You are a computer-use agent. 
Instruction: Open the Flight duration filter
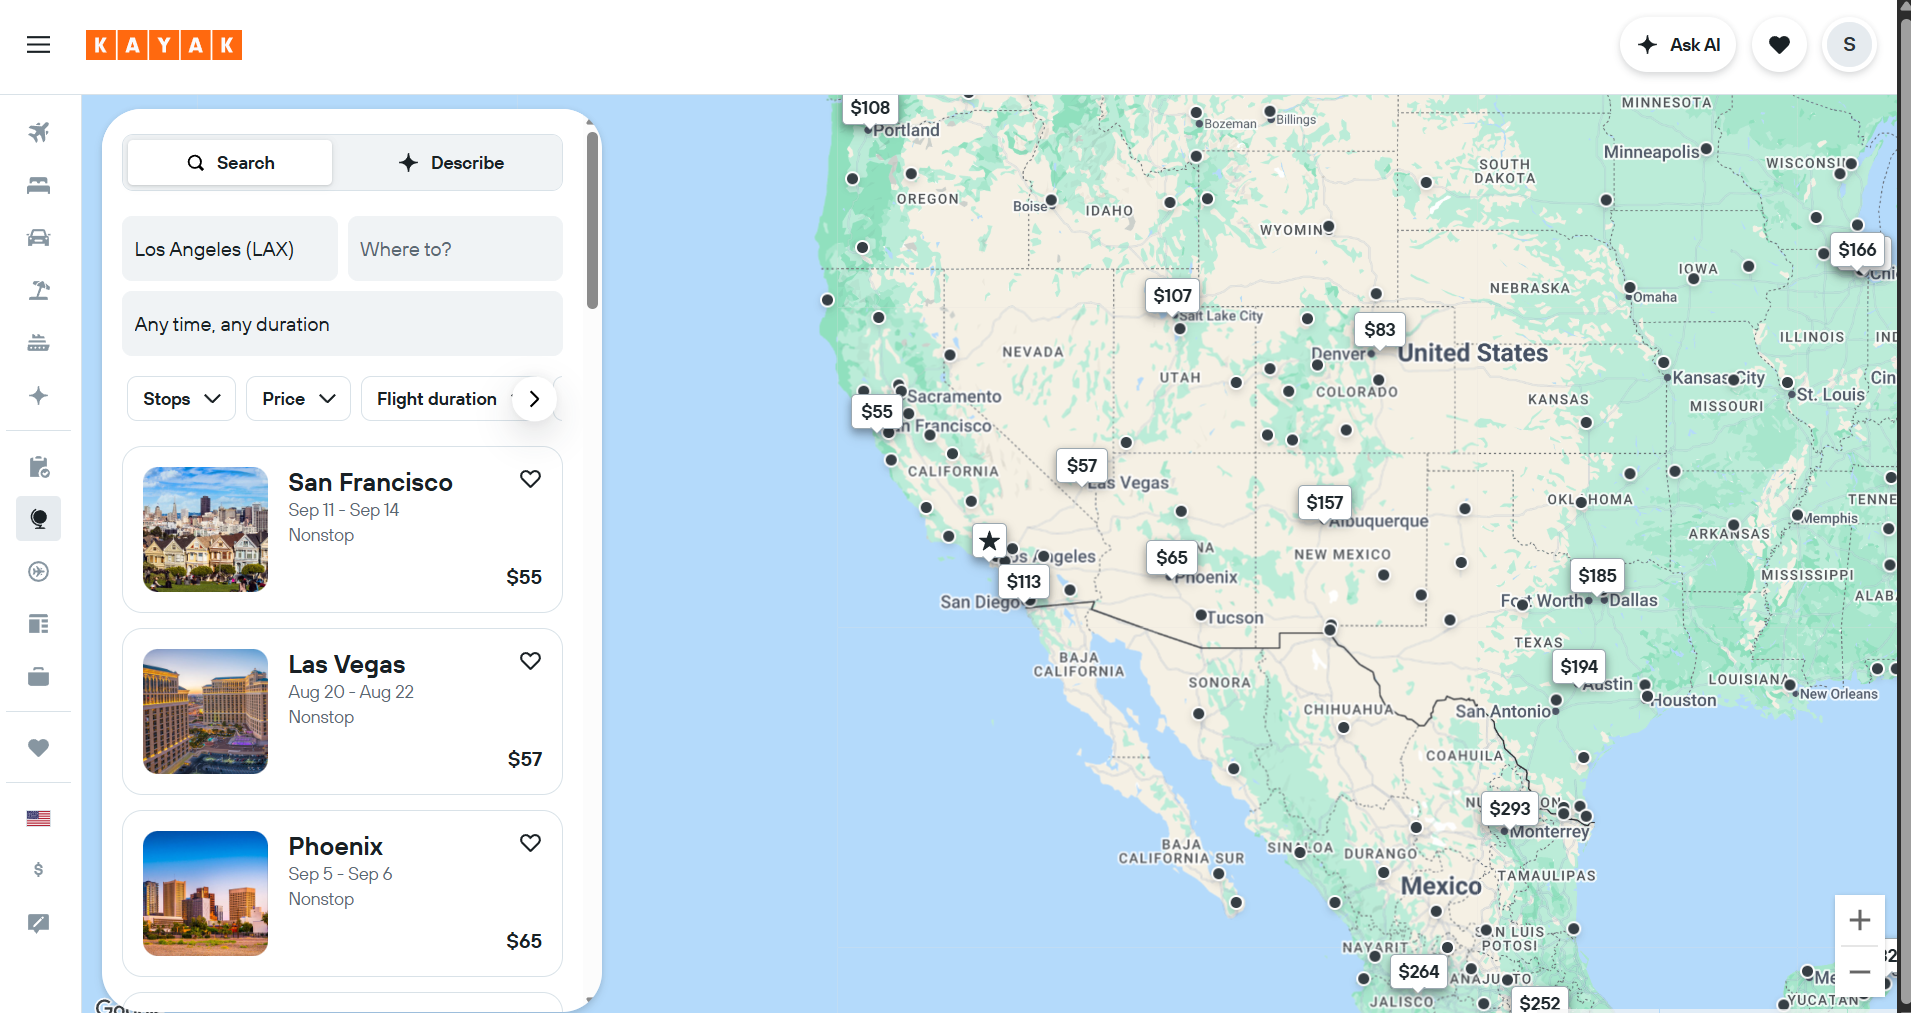[437, 399]
